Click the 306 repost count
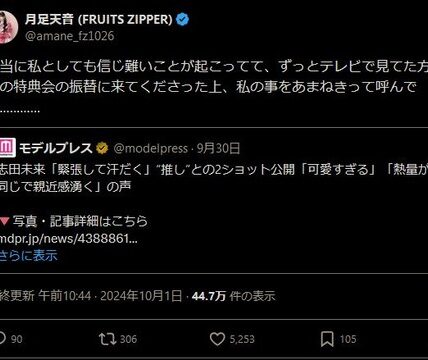 (128, 339)
